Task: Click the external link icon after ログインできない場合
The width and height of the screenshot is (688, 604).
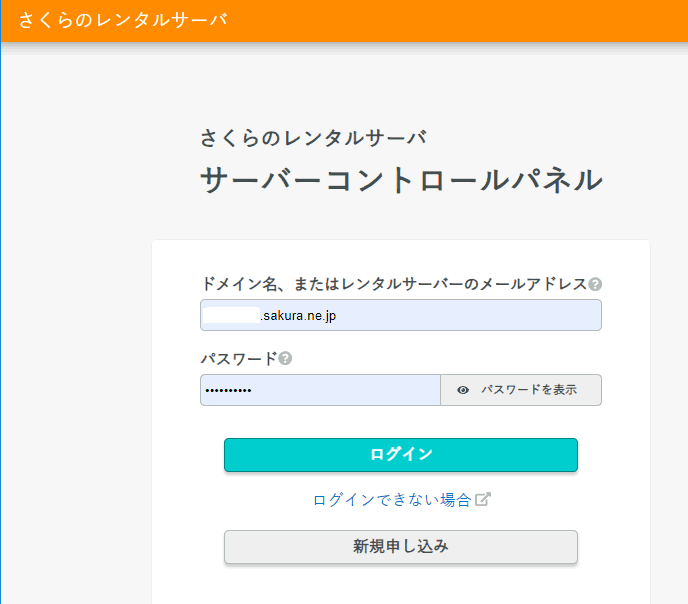Action: point(482,499)
